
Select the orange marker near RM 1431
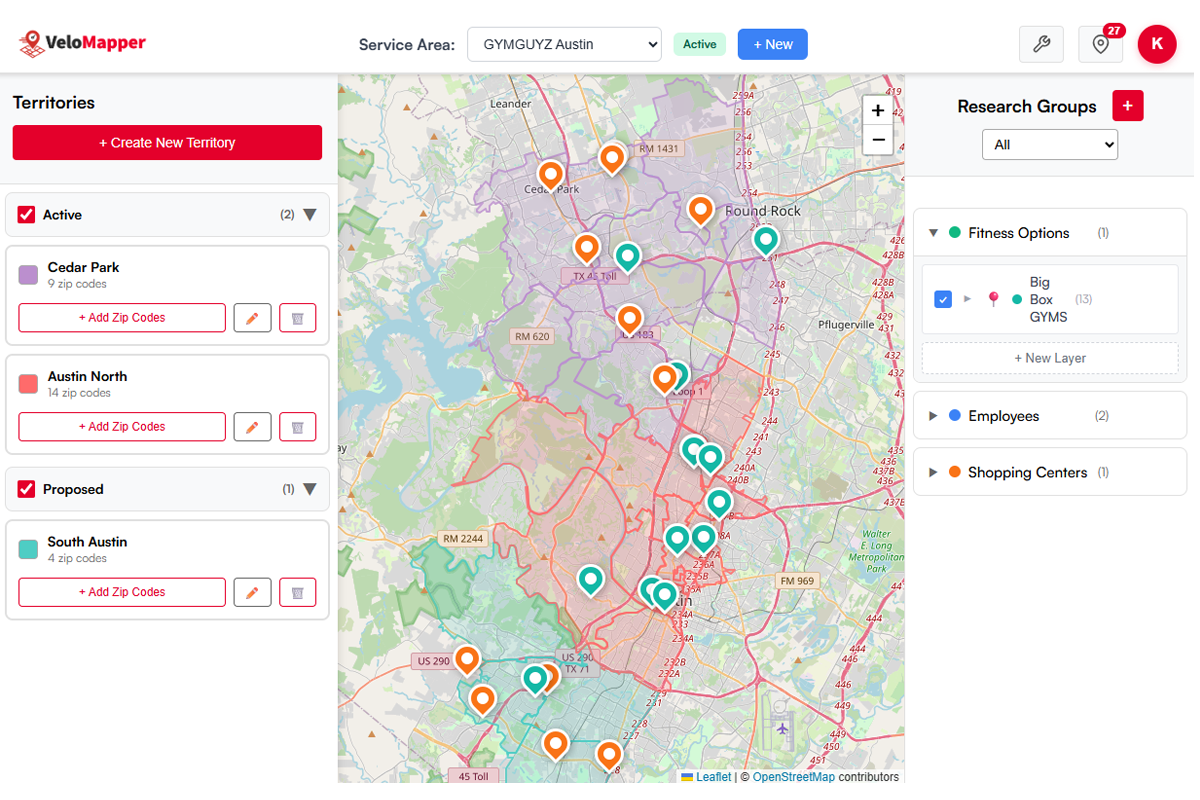(x=612, y=158)
